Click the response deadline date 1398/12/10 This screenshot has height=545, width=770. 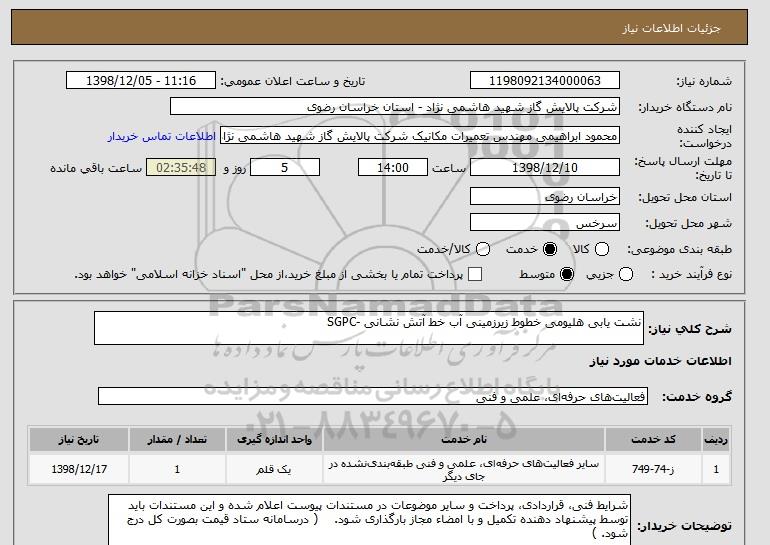(545, 167)
